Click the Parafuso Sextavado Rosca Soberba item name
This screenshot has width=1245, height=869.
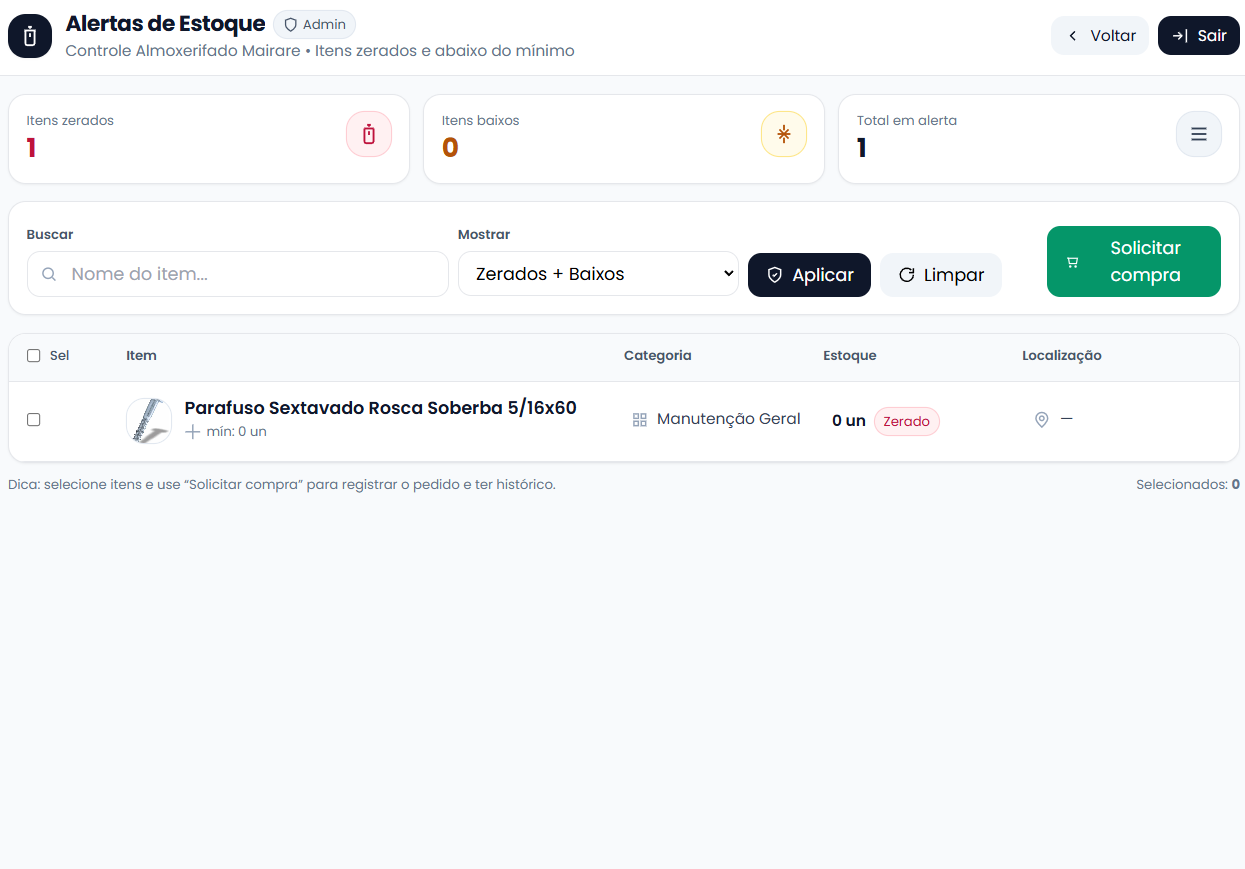(x=380, y=408)
